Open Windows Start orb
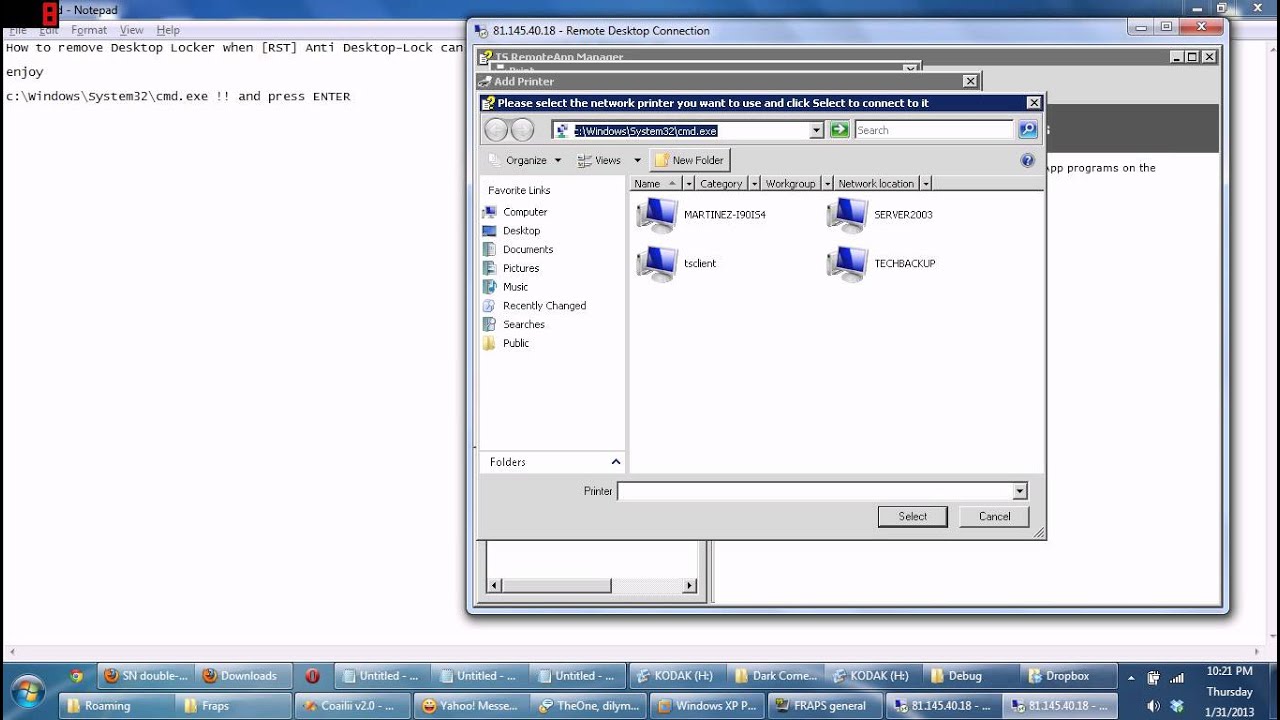The width and height of the screenshot is (1280, 720). click(27, 692)
